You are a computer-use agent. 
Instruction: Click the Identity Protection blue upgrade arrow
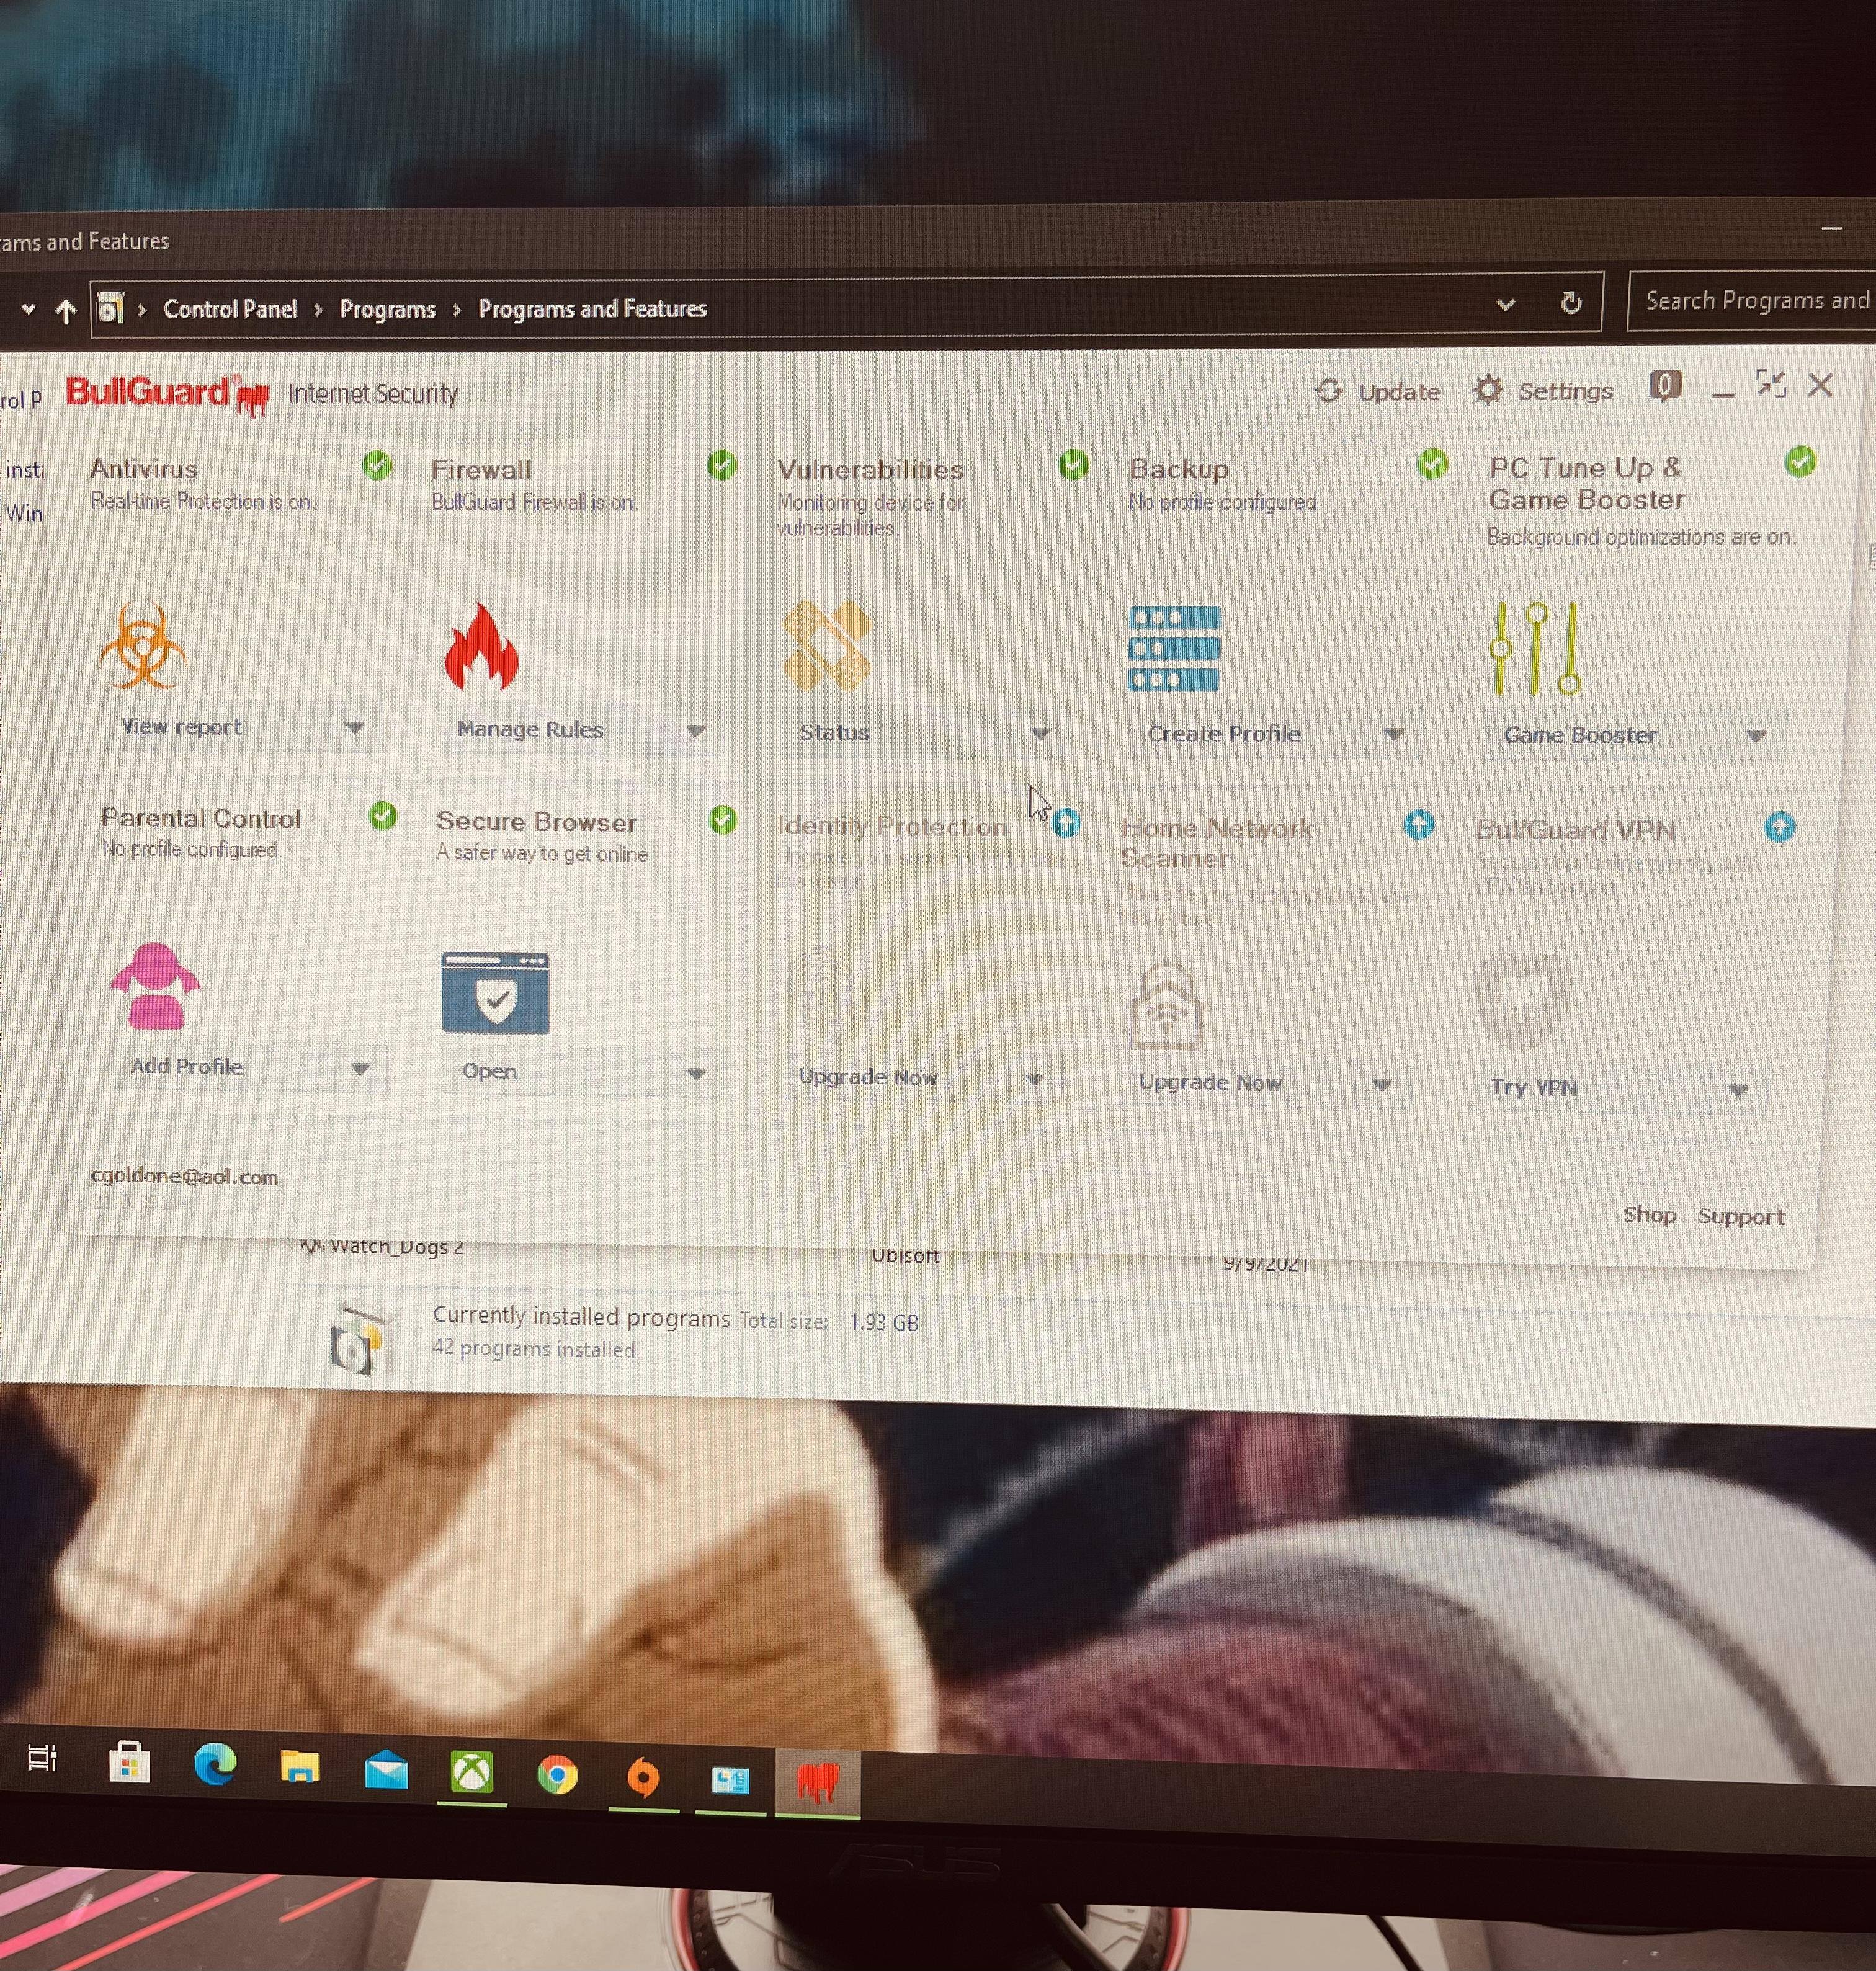point(1067,823)
